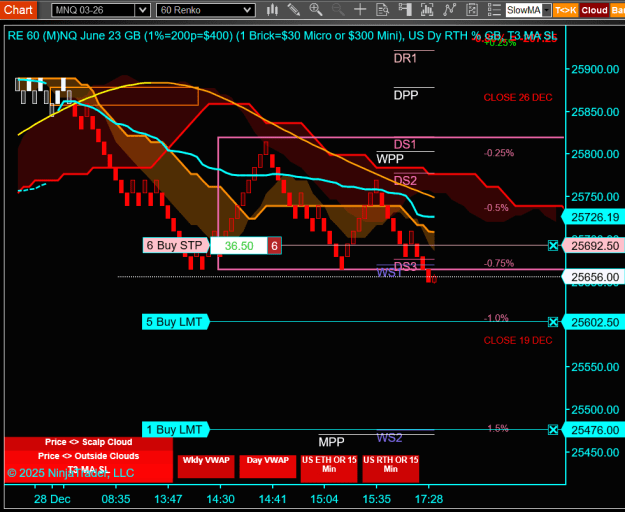Click the 36.50 order value field
Image resolution: width=625 pixels, height=512 pixels.
pyautogui.click(x=239, y=246)
